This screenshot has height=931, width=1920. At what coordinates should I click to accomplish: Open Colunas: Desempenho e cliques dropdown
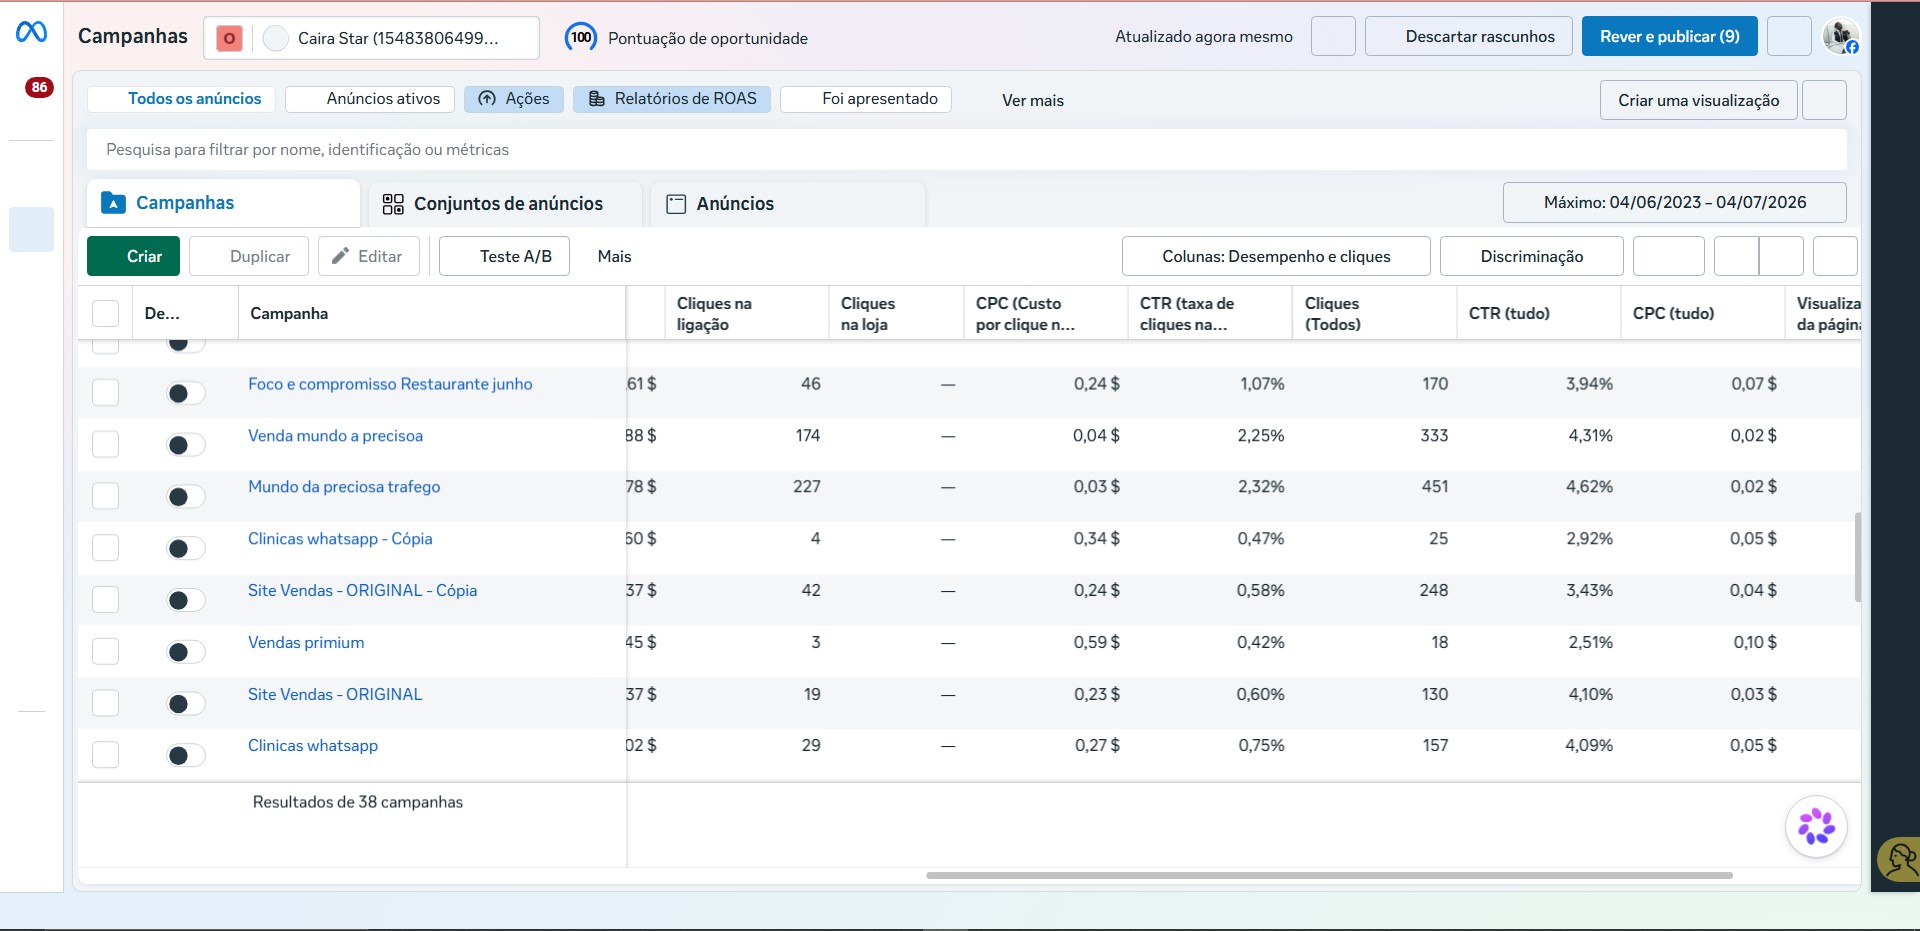click(1276, 256)
